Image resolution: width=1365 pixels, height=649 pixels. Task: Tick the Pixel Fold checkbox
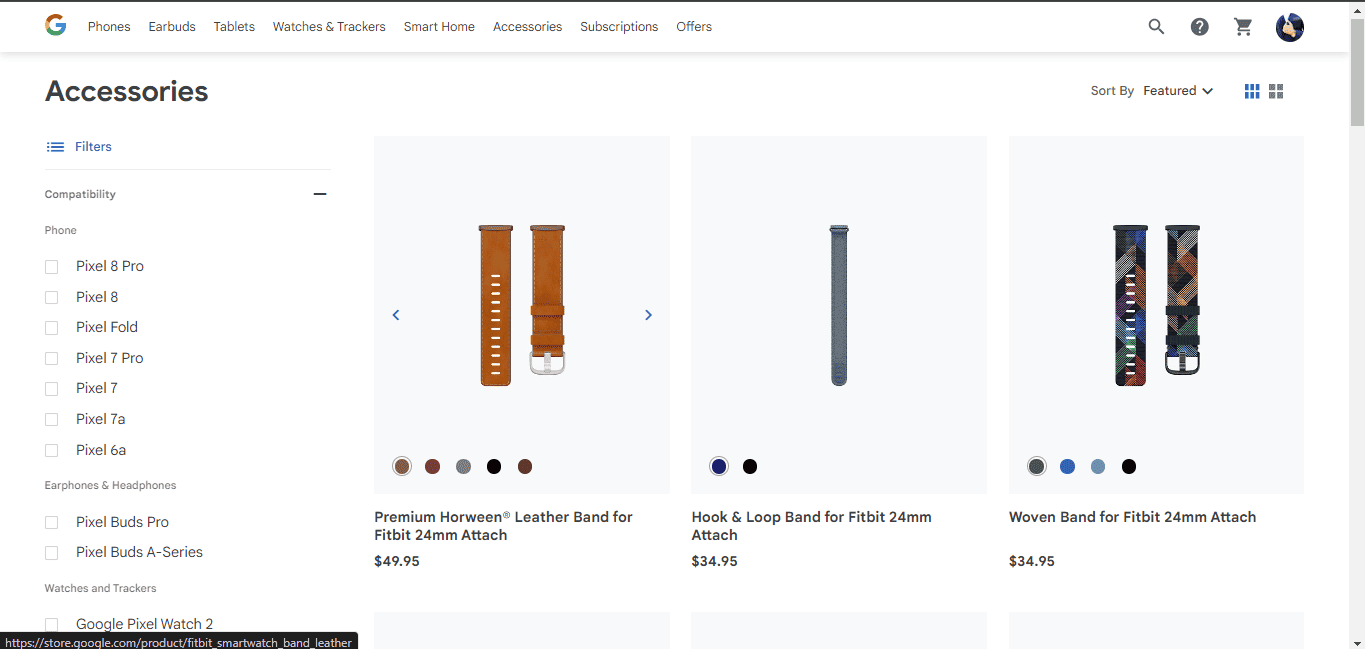(x=52, y=328)
